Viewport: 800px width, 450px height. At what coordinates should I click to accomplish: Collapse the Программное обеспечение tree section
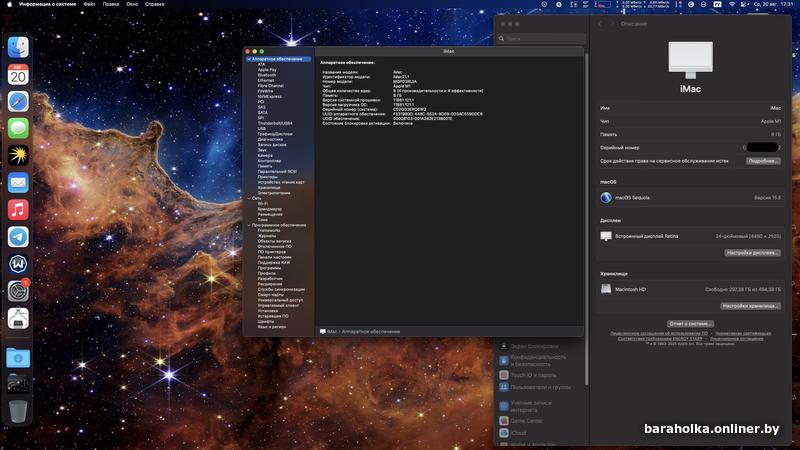pyautogui.click(x=249, y=225)
